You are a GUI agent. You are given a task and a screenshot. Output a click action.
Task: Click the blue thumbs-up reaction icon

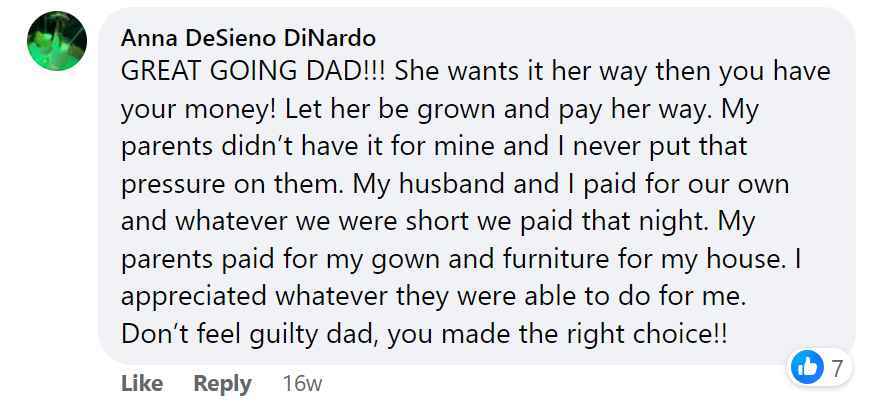[x=806, y=368]
